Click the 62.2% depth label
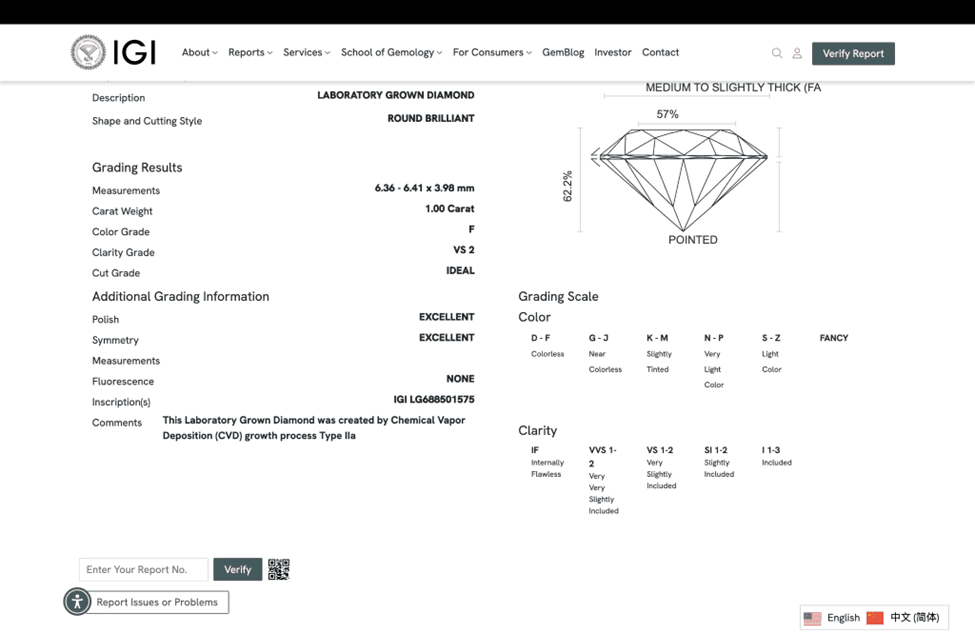The width and height of the screenshot is (975, 633). [567, 186]
